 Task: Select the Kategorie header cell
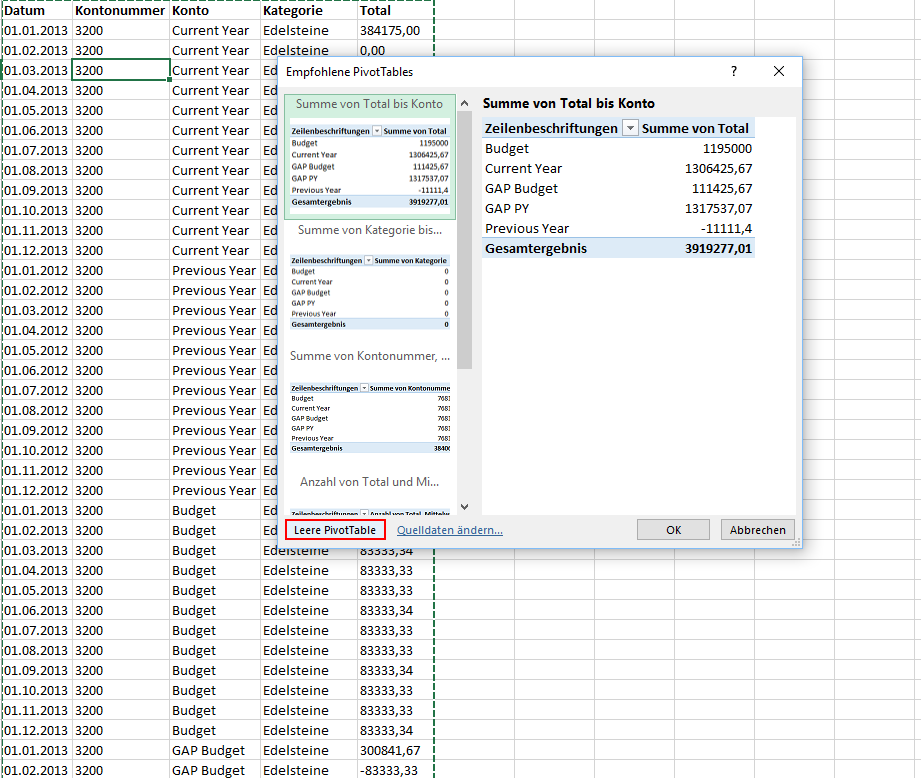point(308,11)
